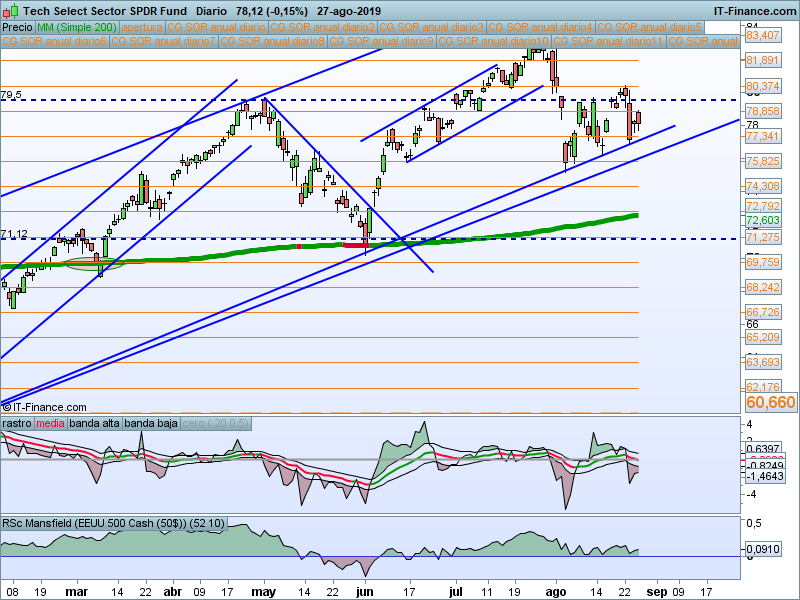Click the 79,5 dashed line label
The width and height of the screenshot is (800, 600).
coord(11,95)
